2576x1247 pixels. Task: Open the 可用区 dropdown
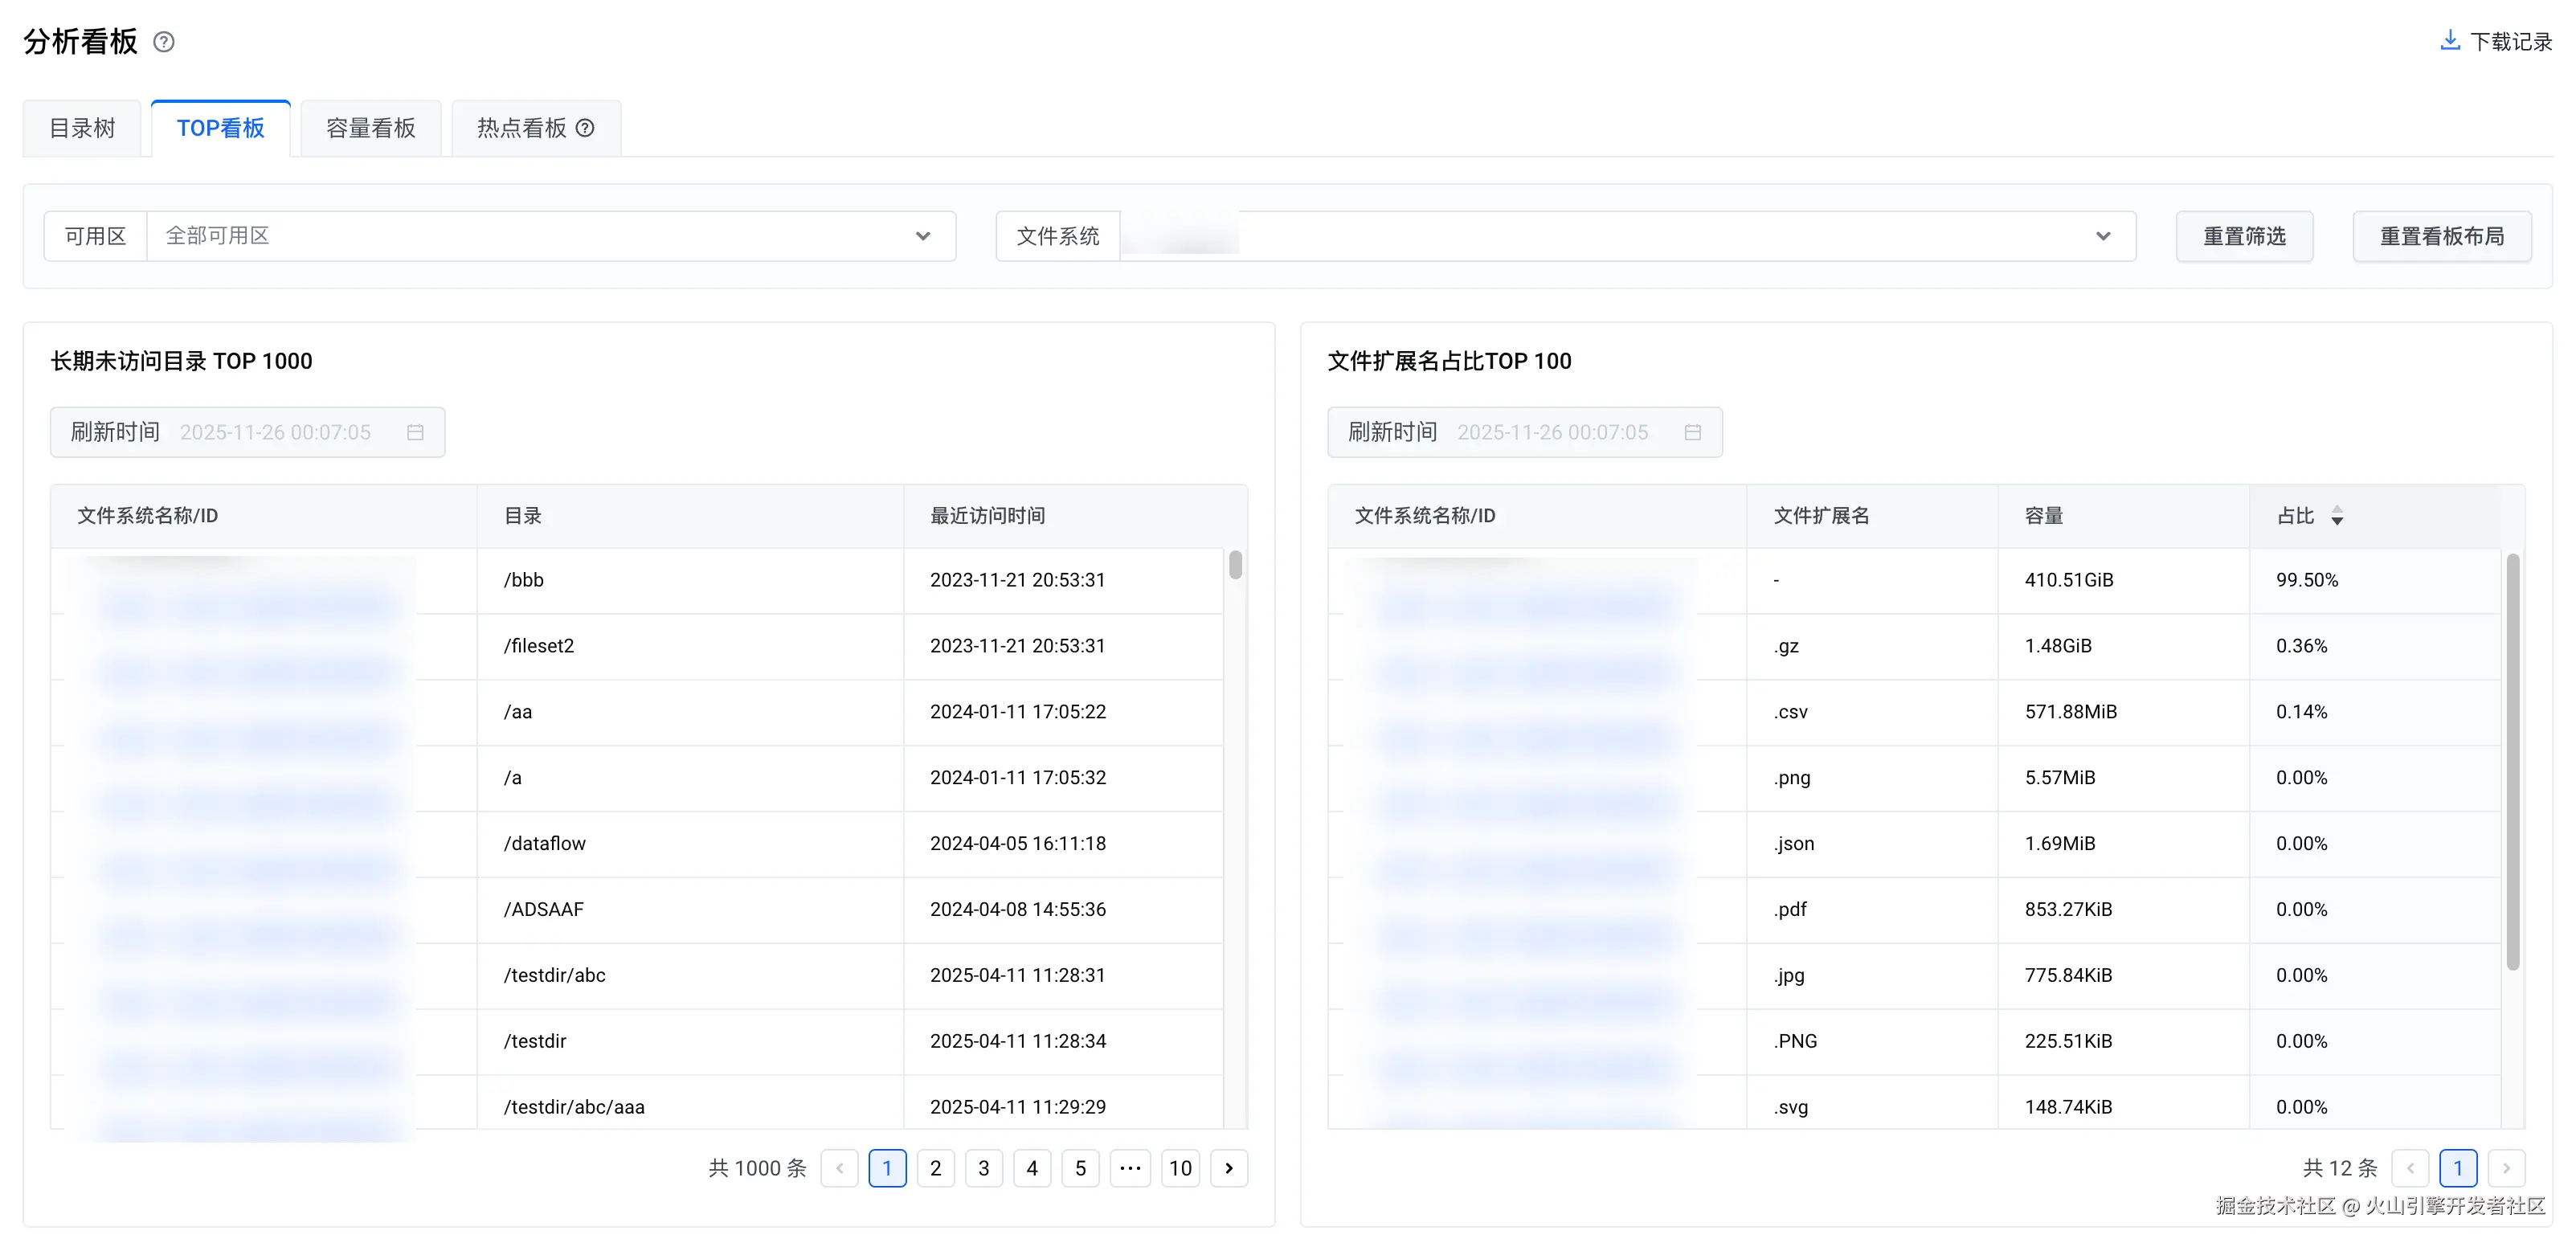click(x=550, y=236)
